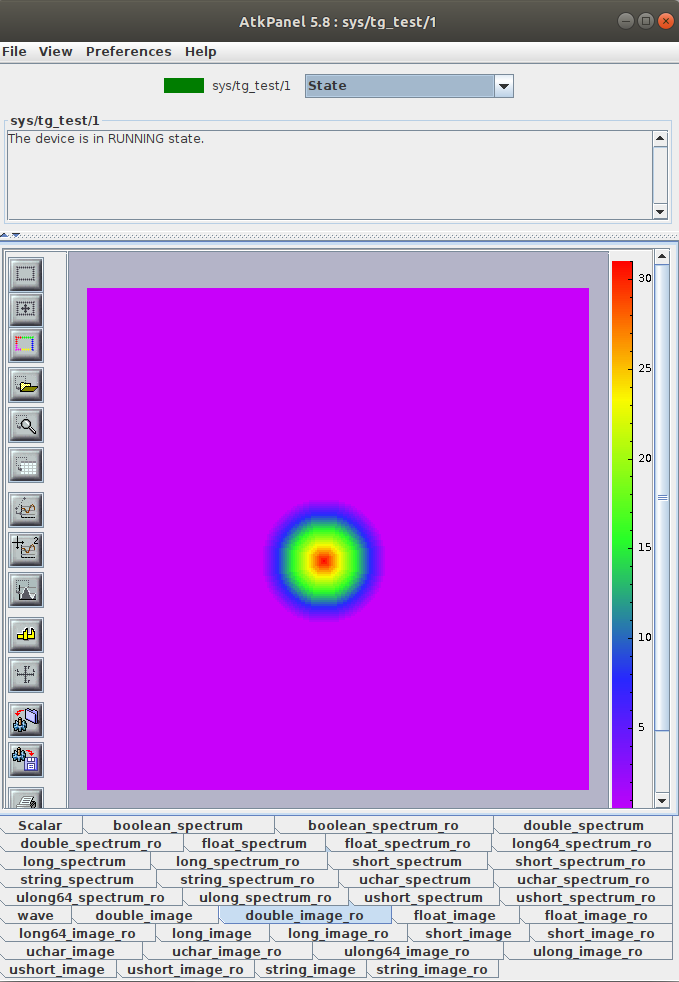Open the boolean_spectrum_ro tab
679x982 pixels.
click(x=383, y=825)
